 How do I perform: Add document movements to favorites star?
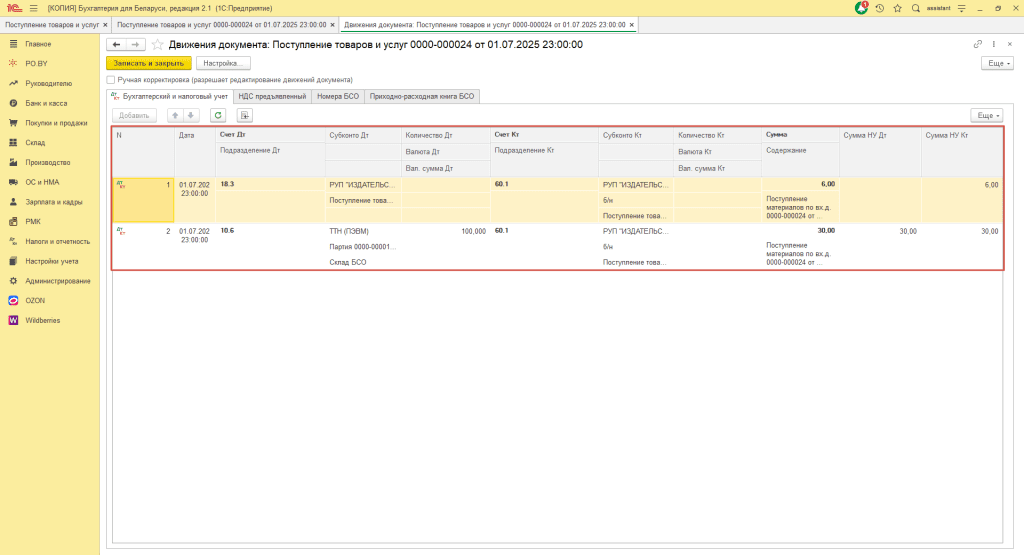point(157,44)
